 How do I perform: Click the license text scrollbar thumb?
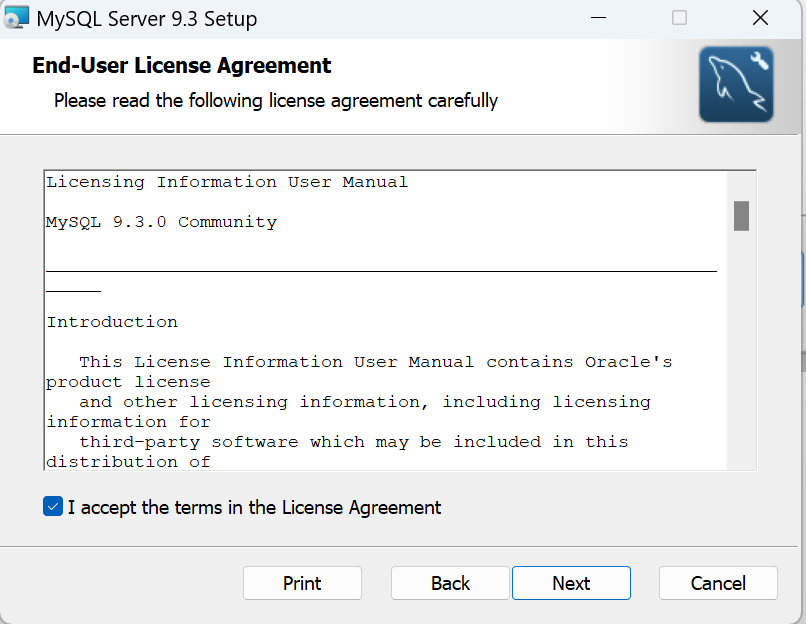[x=741, y=215]
